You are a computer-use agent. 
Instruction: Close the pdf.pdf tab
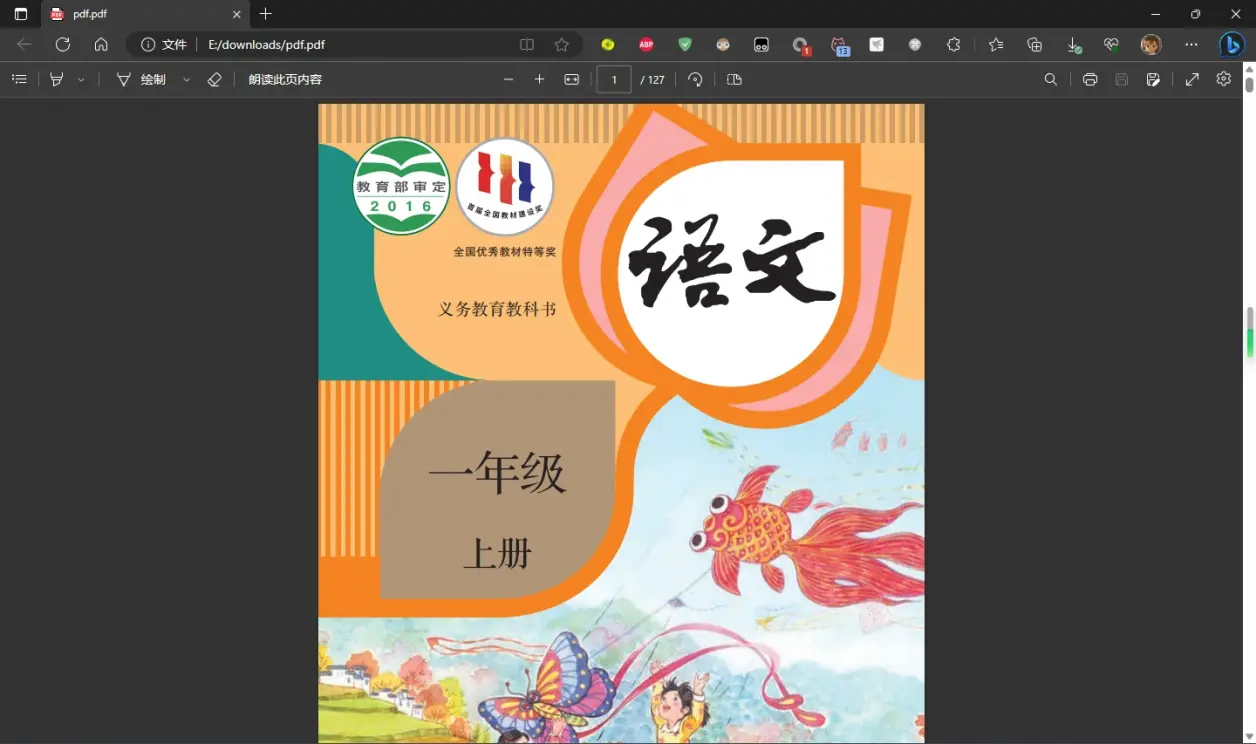237,14
